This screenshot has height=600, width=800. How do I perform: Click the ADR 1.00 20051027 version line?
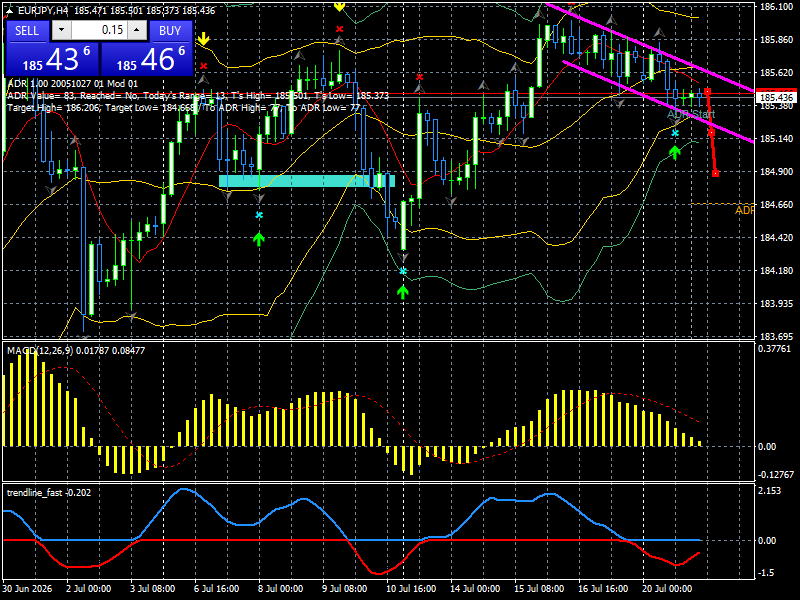tap(72, 84)
